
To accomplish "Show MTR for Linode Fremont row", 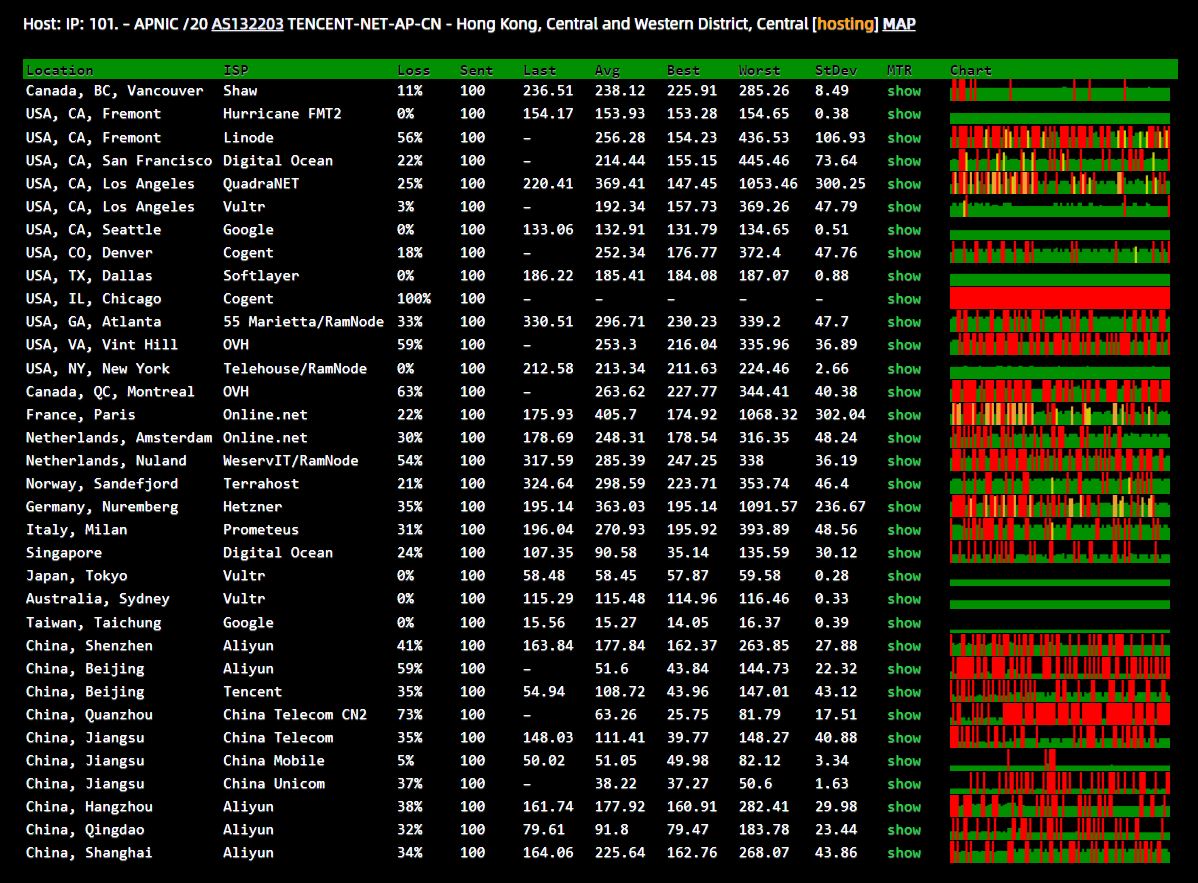I will [904, 137].
